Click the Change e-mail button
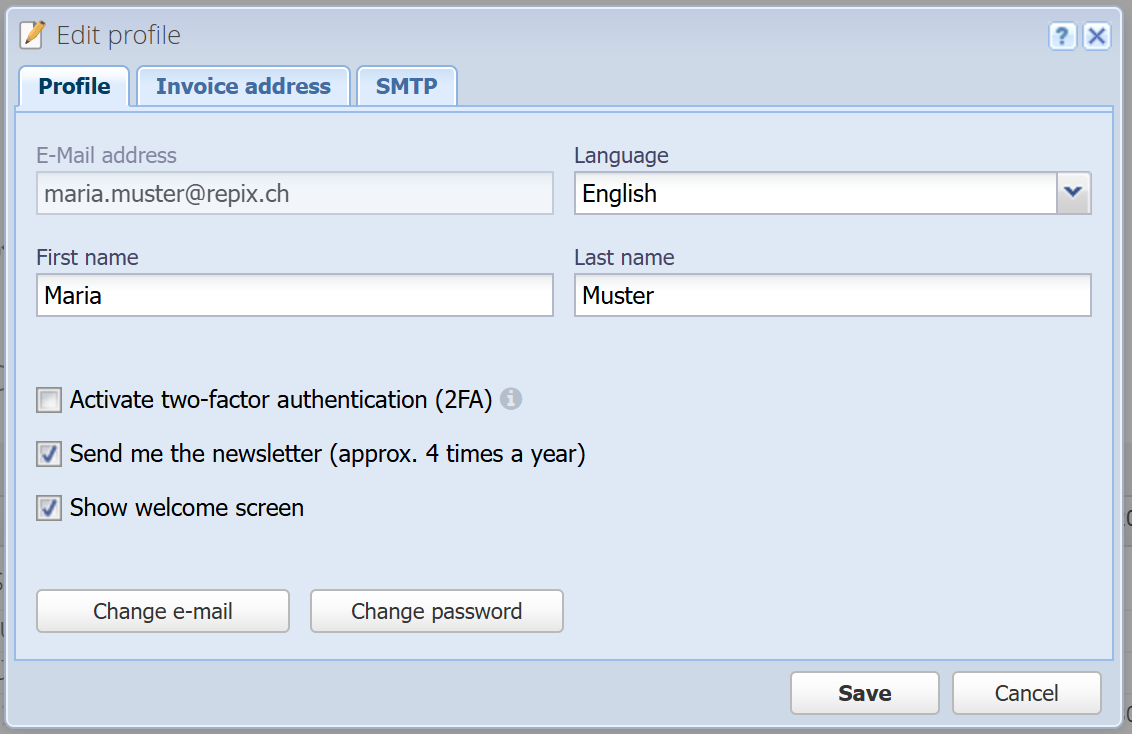The width and height of the screenshot is (1132, 734). click(x=163, y=611)
